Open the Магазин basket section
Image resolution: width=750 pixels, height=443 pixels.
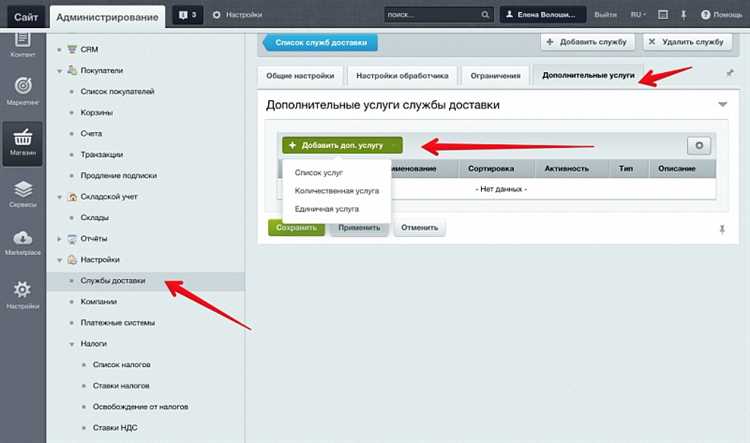tap(22, 143)
